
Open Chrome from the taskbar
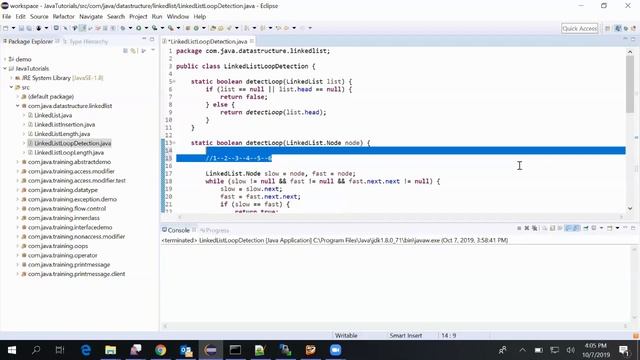tap(160, 350)
